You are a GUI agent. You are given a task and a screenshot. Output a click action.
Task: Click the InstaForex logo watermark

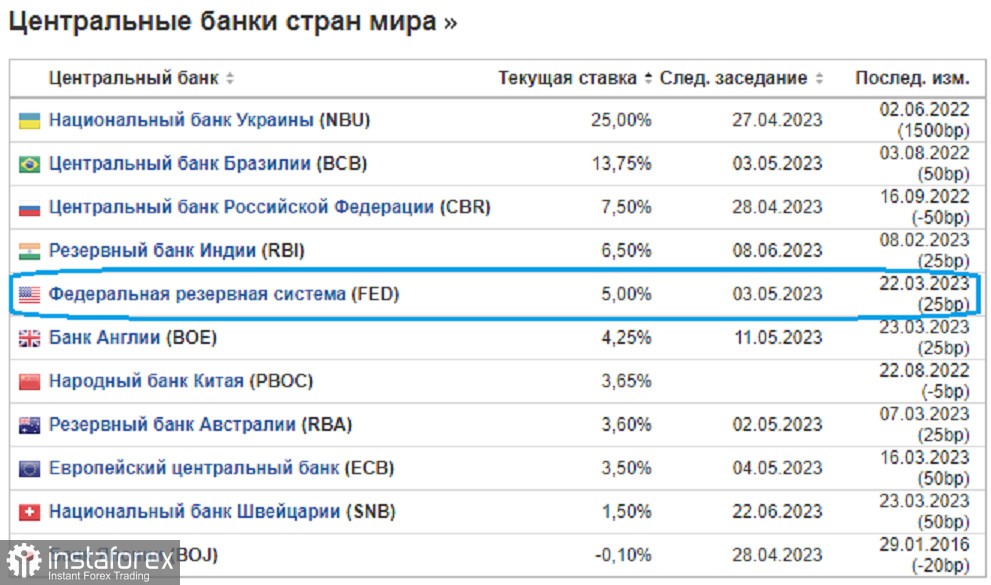click(88, 562)
